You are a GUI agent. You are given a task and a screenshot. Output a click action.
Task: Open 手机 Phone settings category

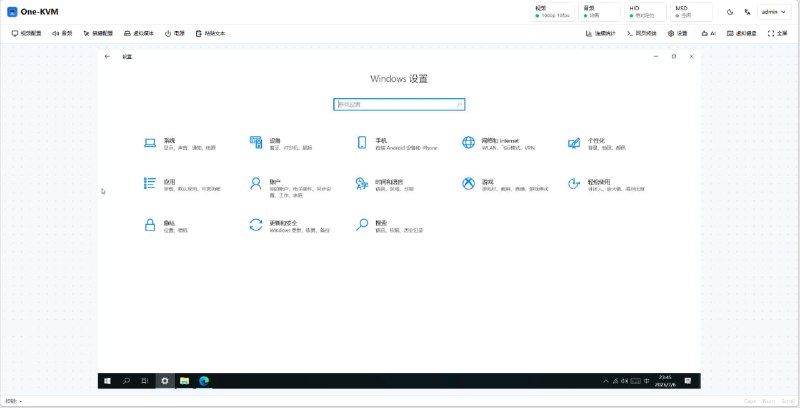(396, 143)
